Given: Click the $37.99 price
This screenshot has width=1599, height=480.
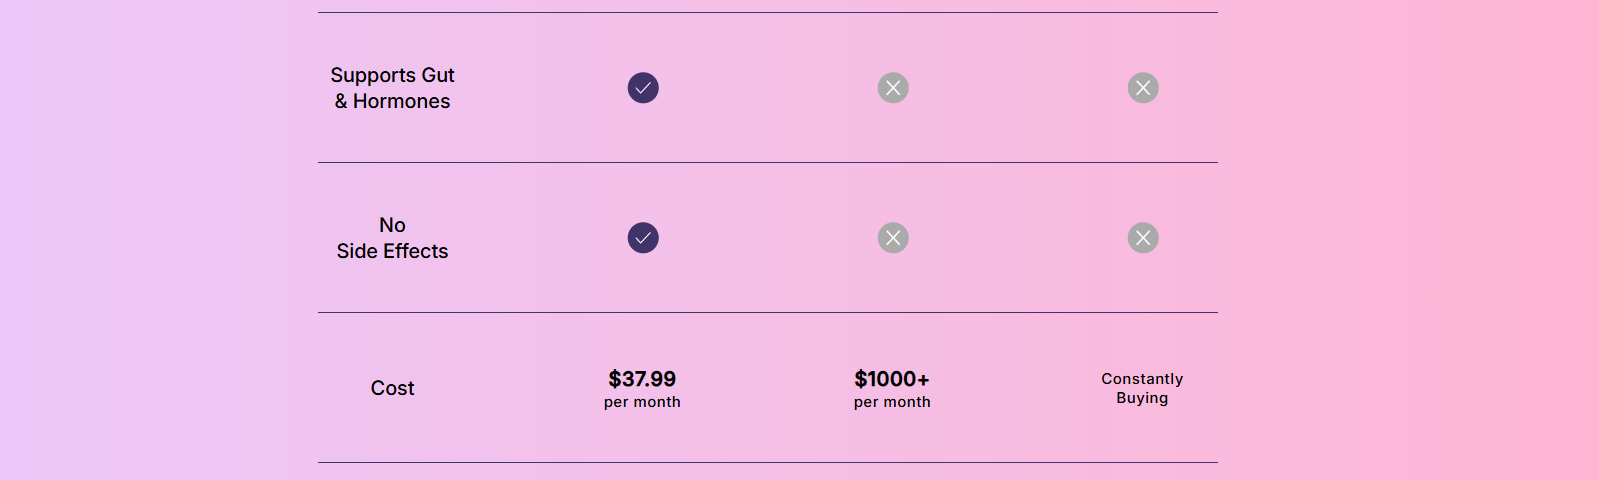Looking at the screenshot, I should (642, 379).
